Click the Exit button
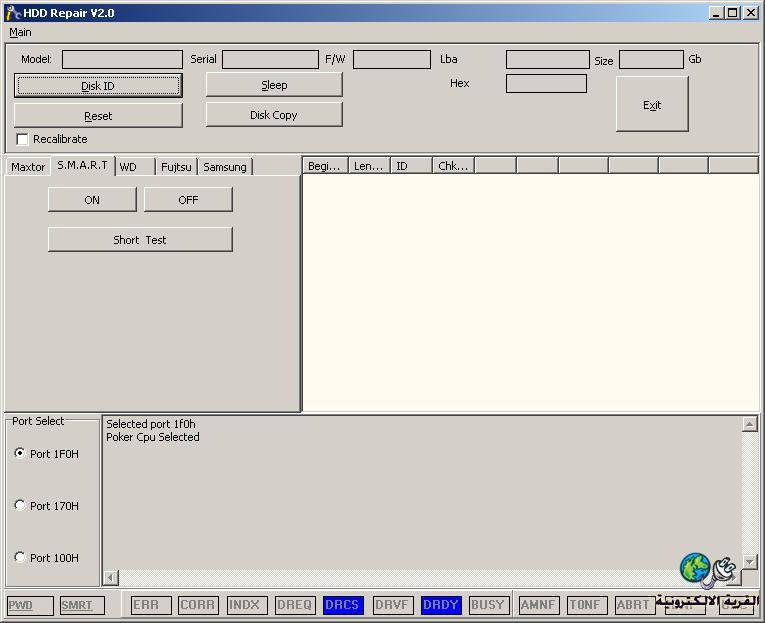 (x=652, y=104)
